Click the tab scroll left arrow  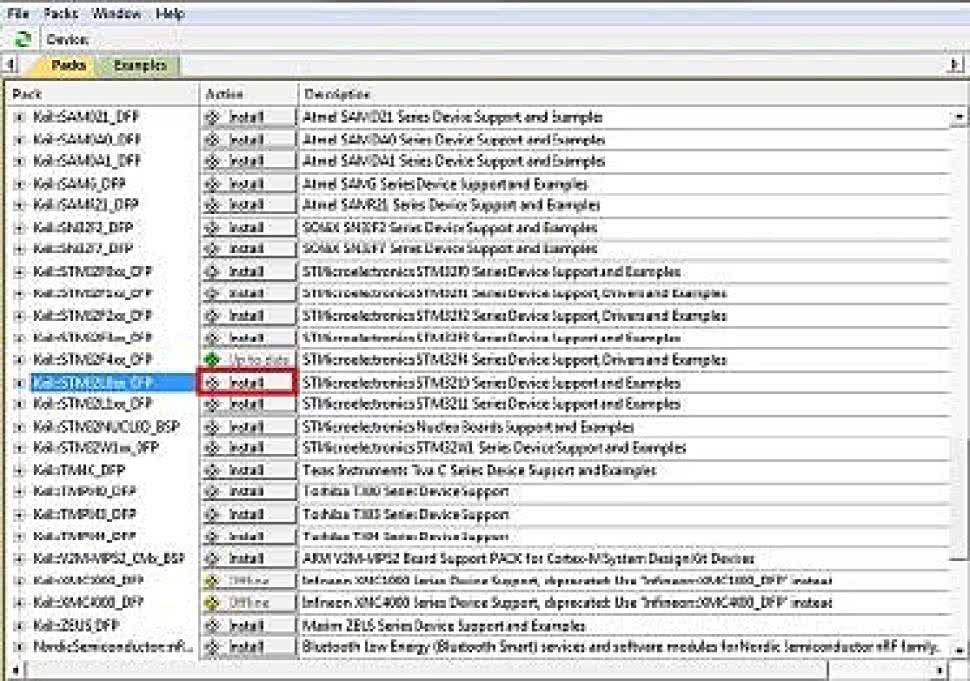pos(9,65)
